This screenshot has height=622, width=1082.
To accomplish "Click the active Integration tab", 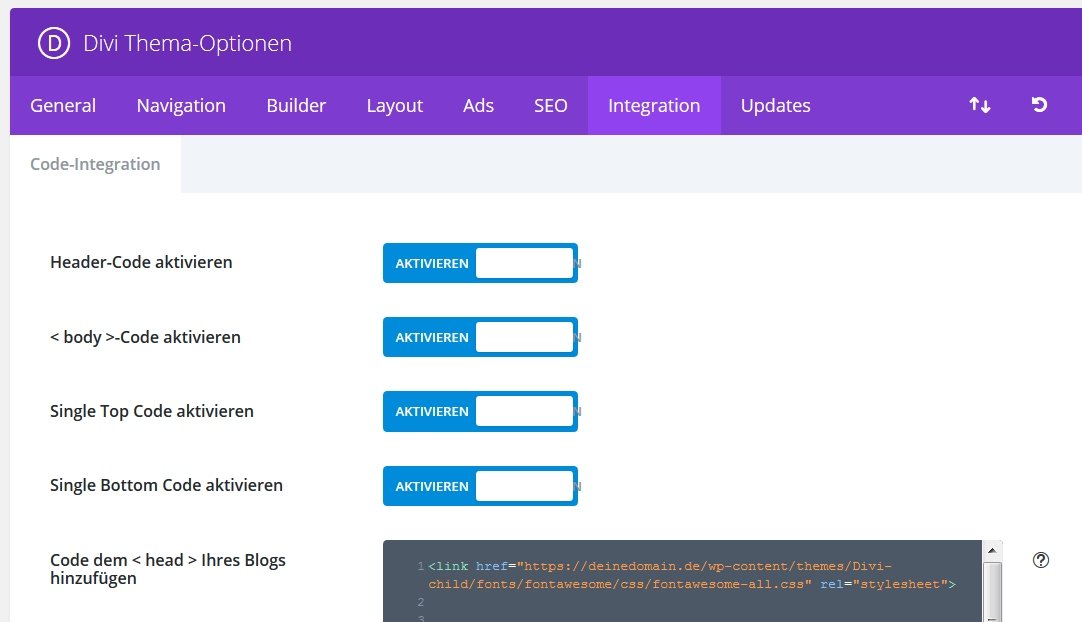I will coord(654,104).
